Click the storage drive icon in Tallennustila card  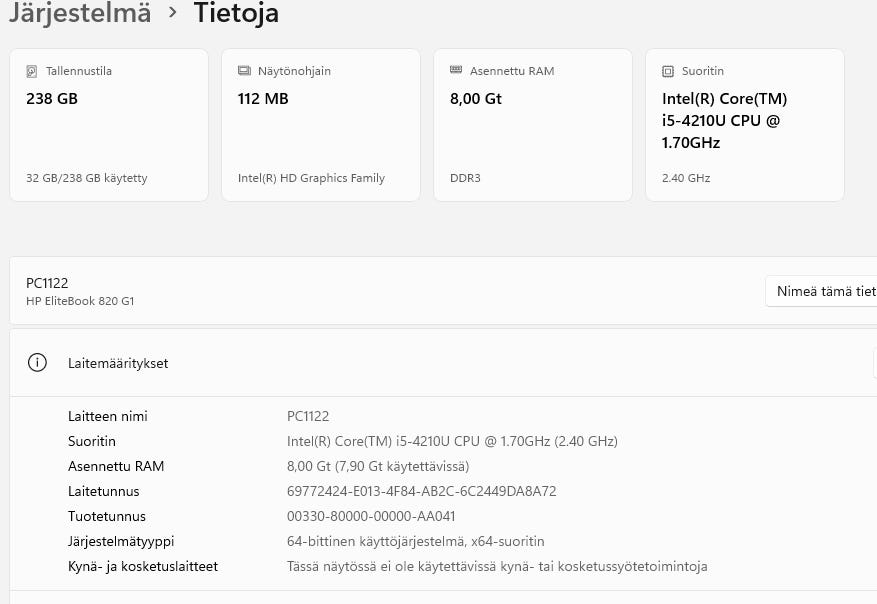point(32,71)
